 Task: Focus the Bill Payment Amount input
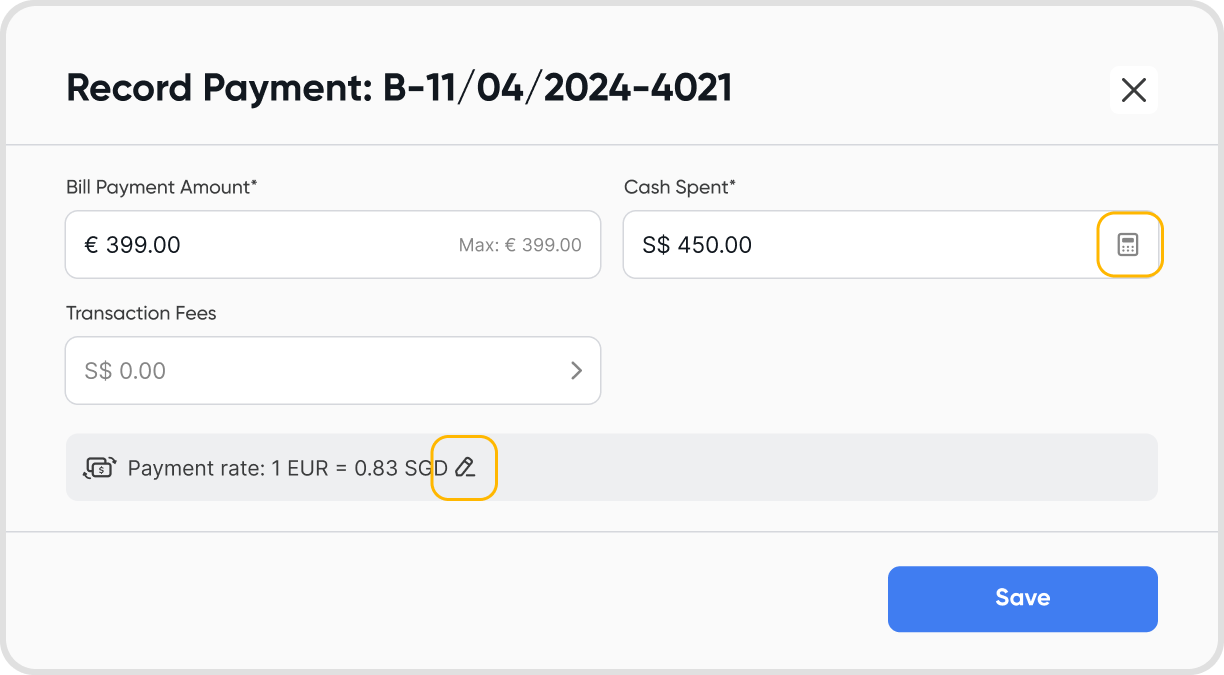coord(300,245)
